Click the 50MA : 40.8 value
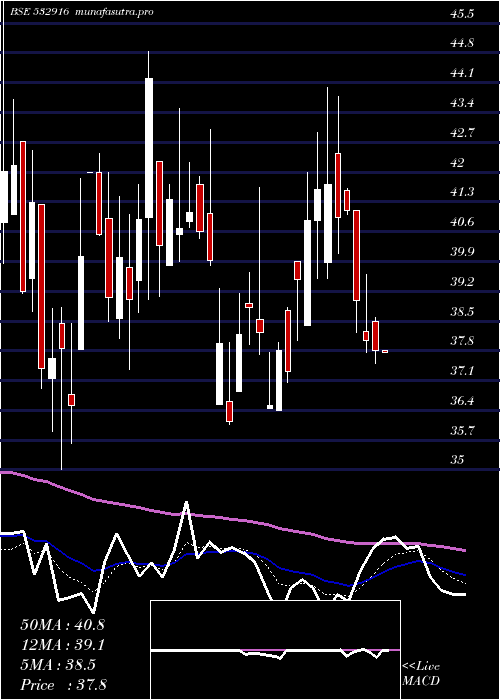Viewport: 500px width, 700px height. pos(62,625)
